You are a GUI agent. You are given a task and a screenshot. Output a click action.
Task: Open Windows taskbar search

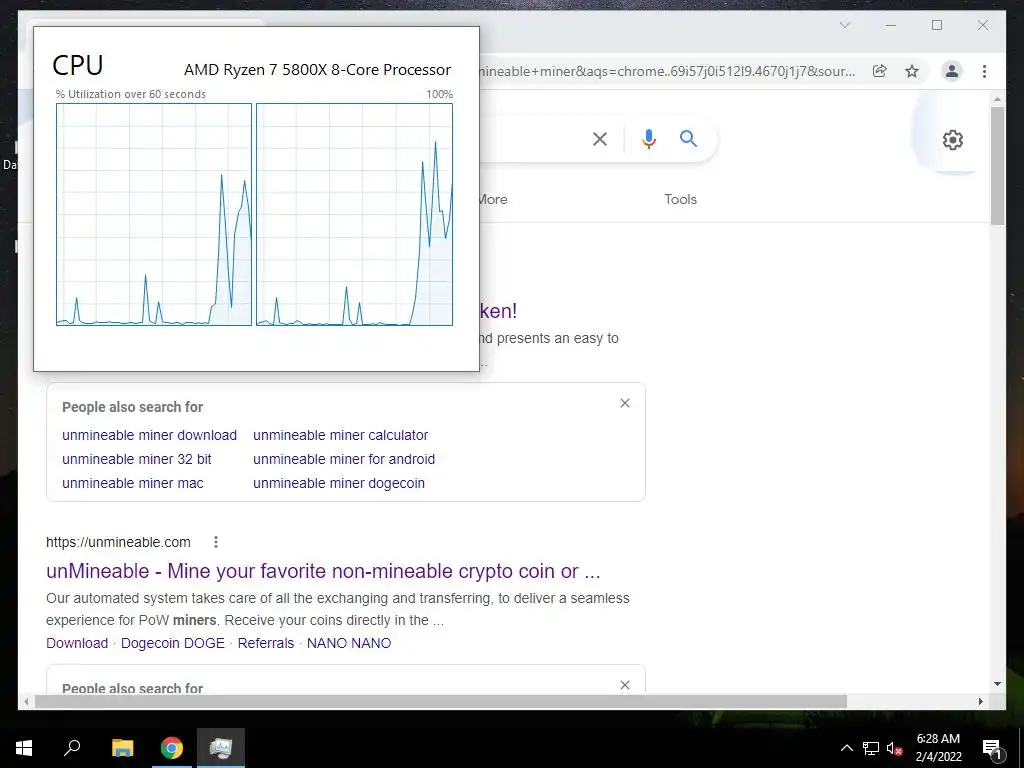pyautogui.click(x=72, y=748)
